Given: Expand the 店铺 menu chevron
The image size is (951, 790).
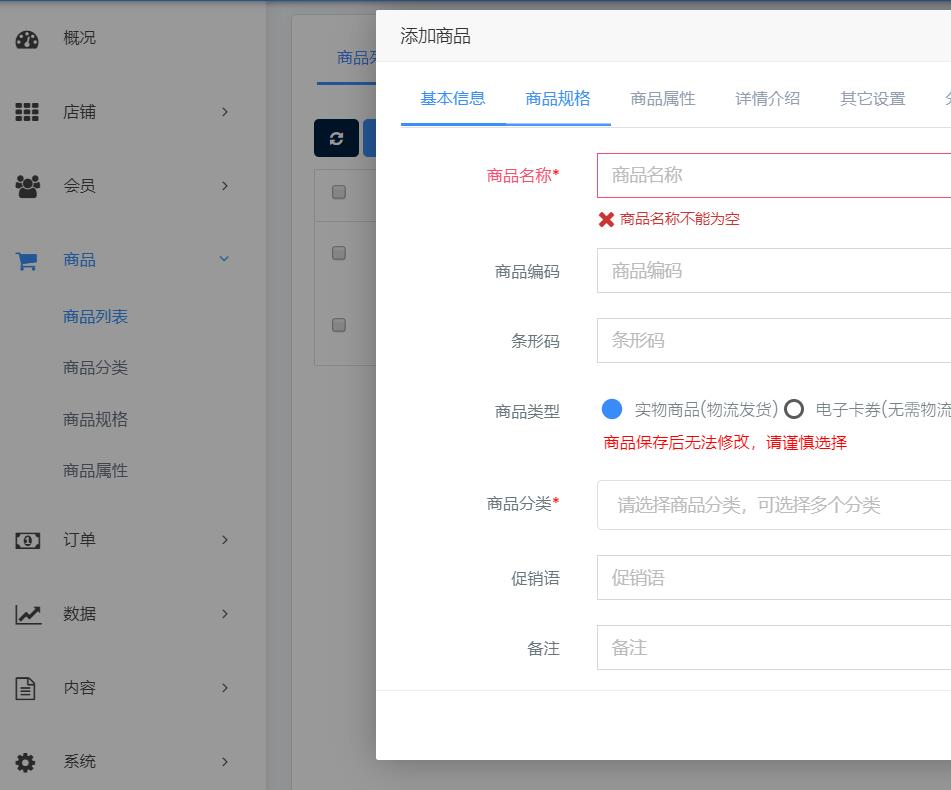Looking at the screenshot, I should (224, 112).
